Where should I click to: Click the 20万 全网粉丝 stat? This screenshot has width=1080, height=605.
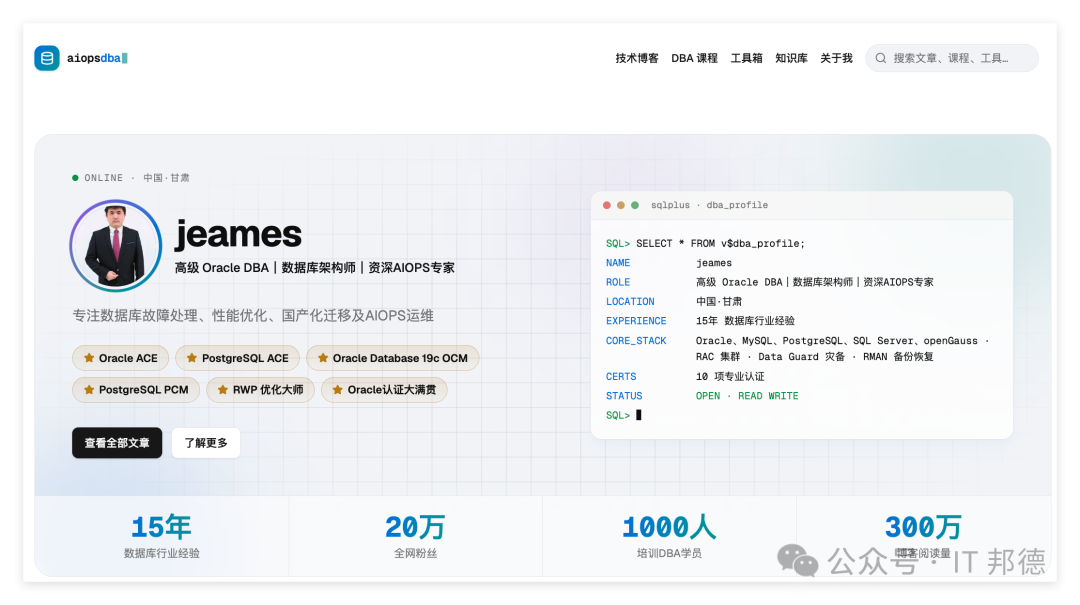415,536
